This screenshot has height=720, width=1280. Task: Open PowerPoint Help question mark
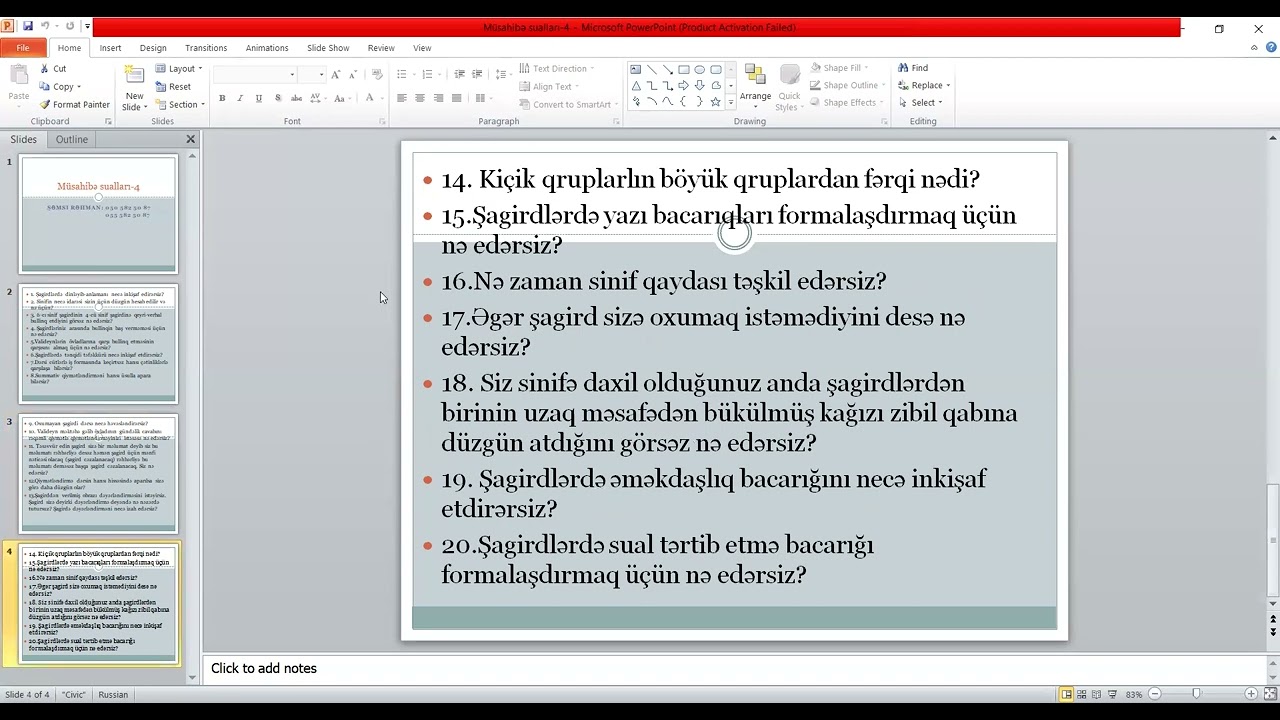[x=1270, y=47]
